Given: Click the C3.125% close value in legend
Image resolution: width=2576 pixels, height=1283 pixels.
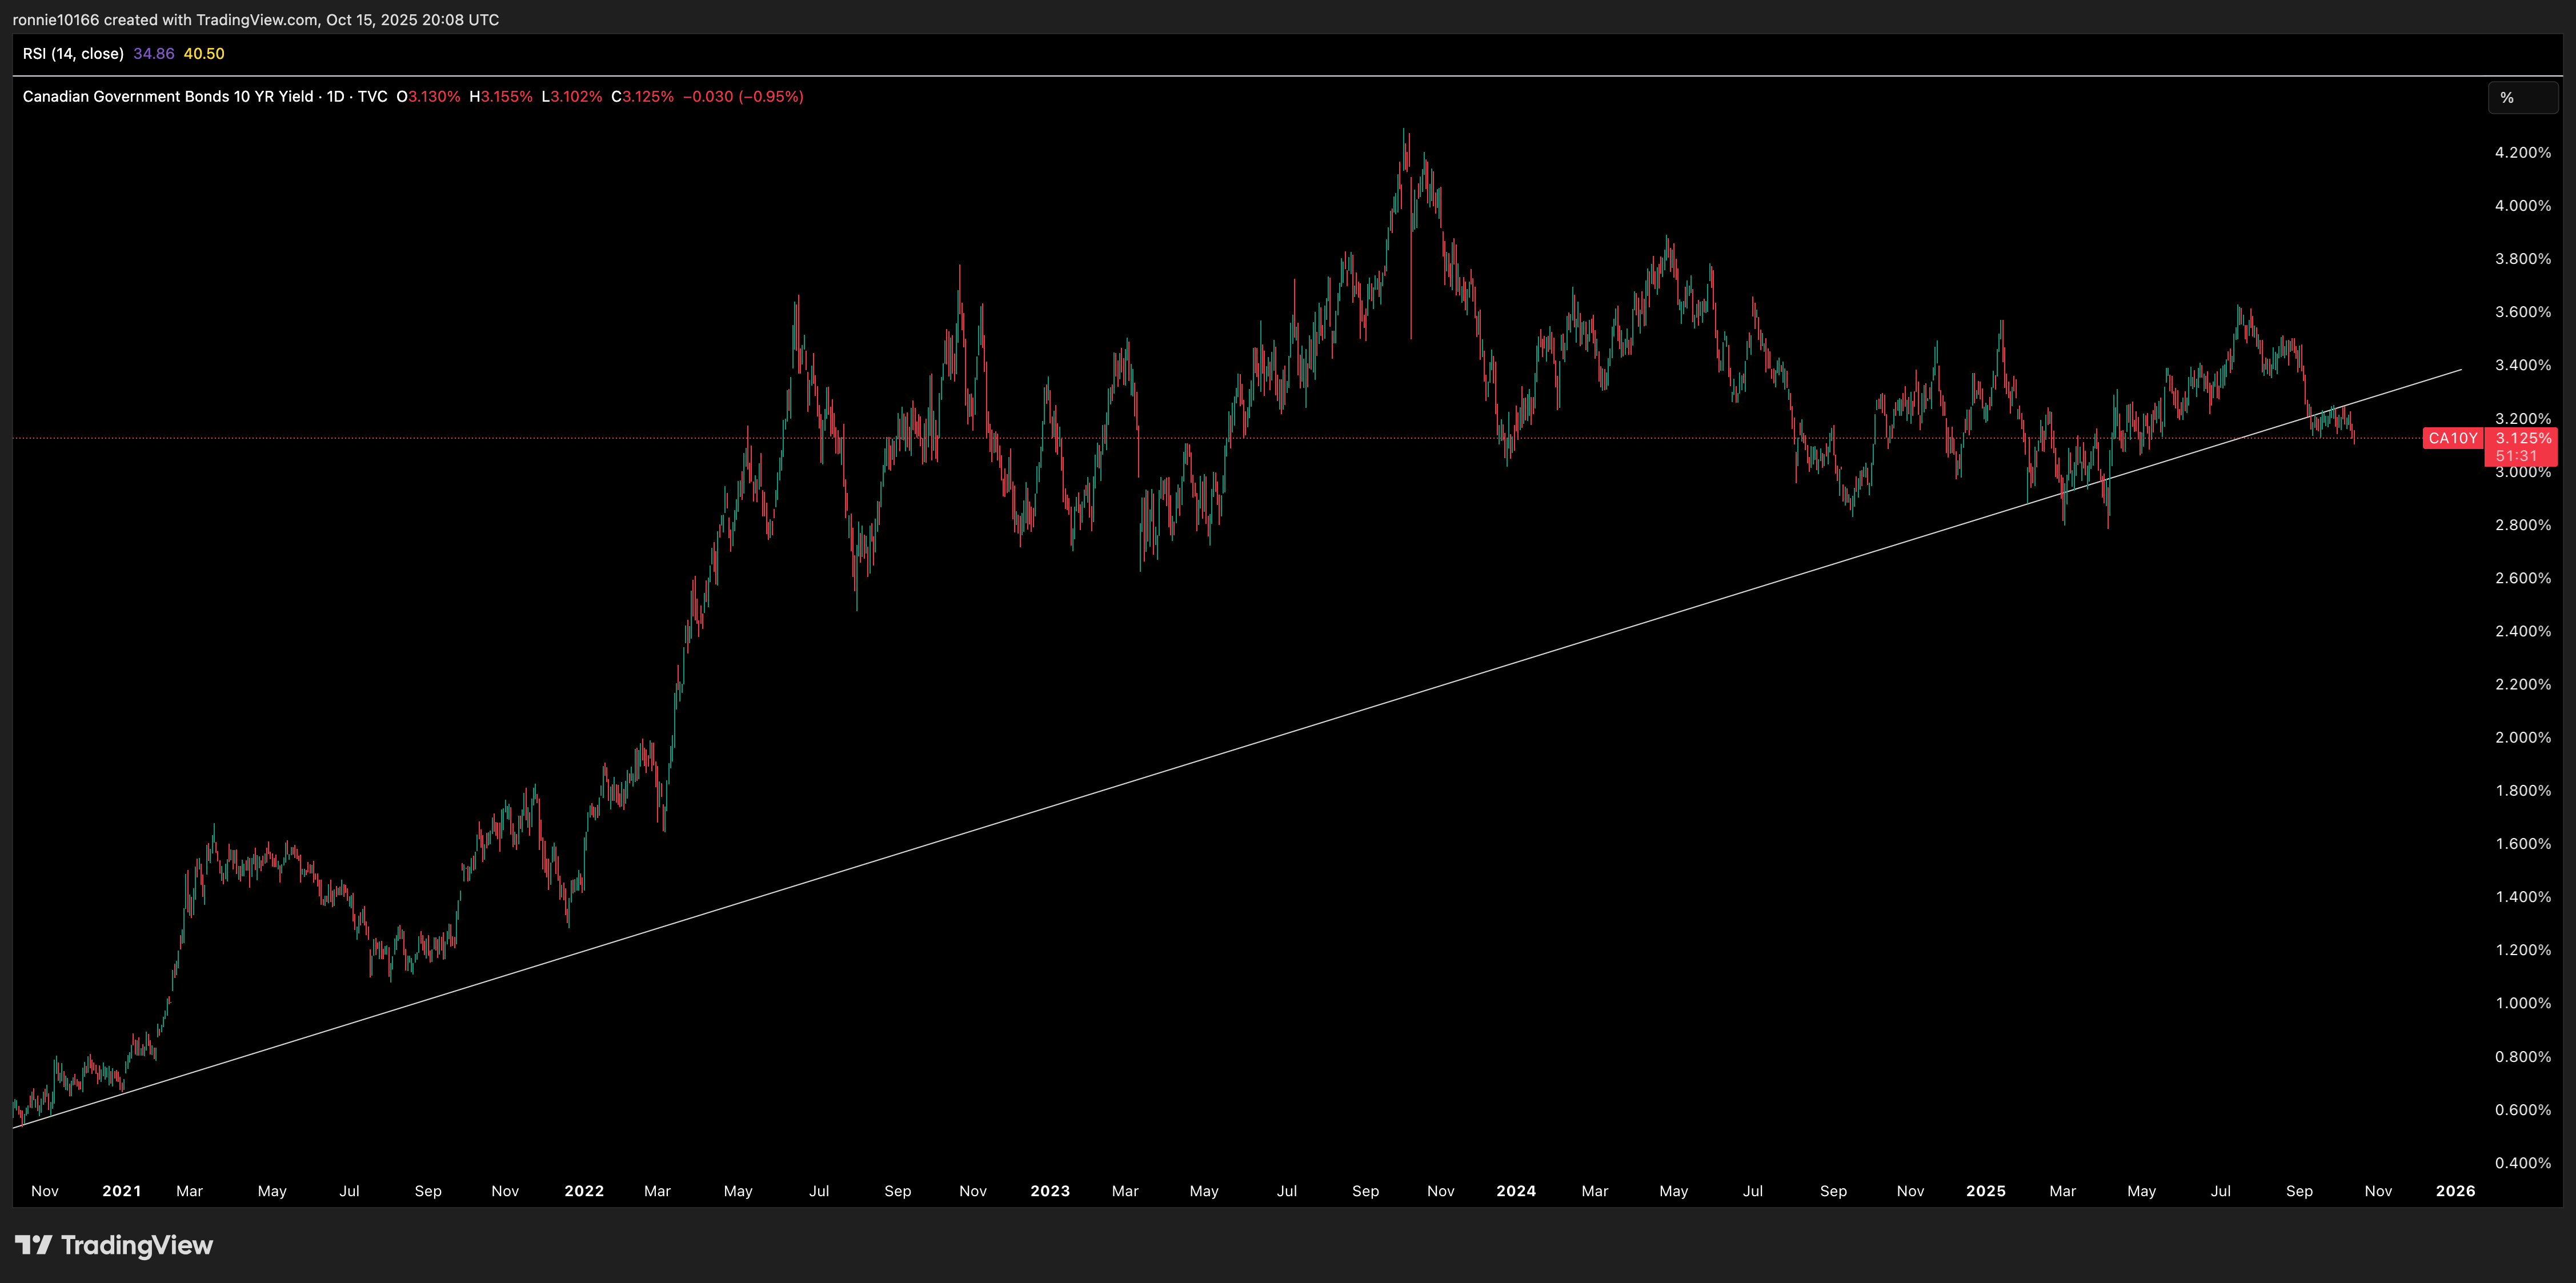Looking at the screenshot, I should click(x=642, y=97).
